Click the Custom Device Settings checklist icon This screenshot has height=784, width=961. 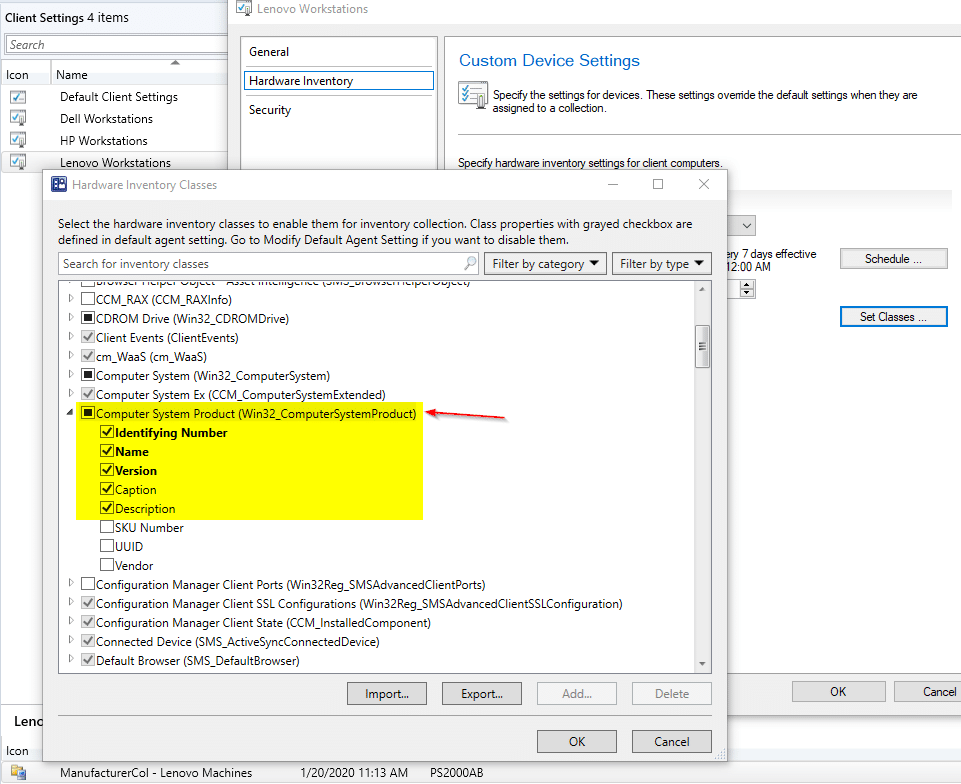472,96
